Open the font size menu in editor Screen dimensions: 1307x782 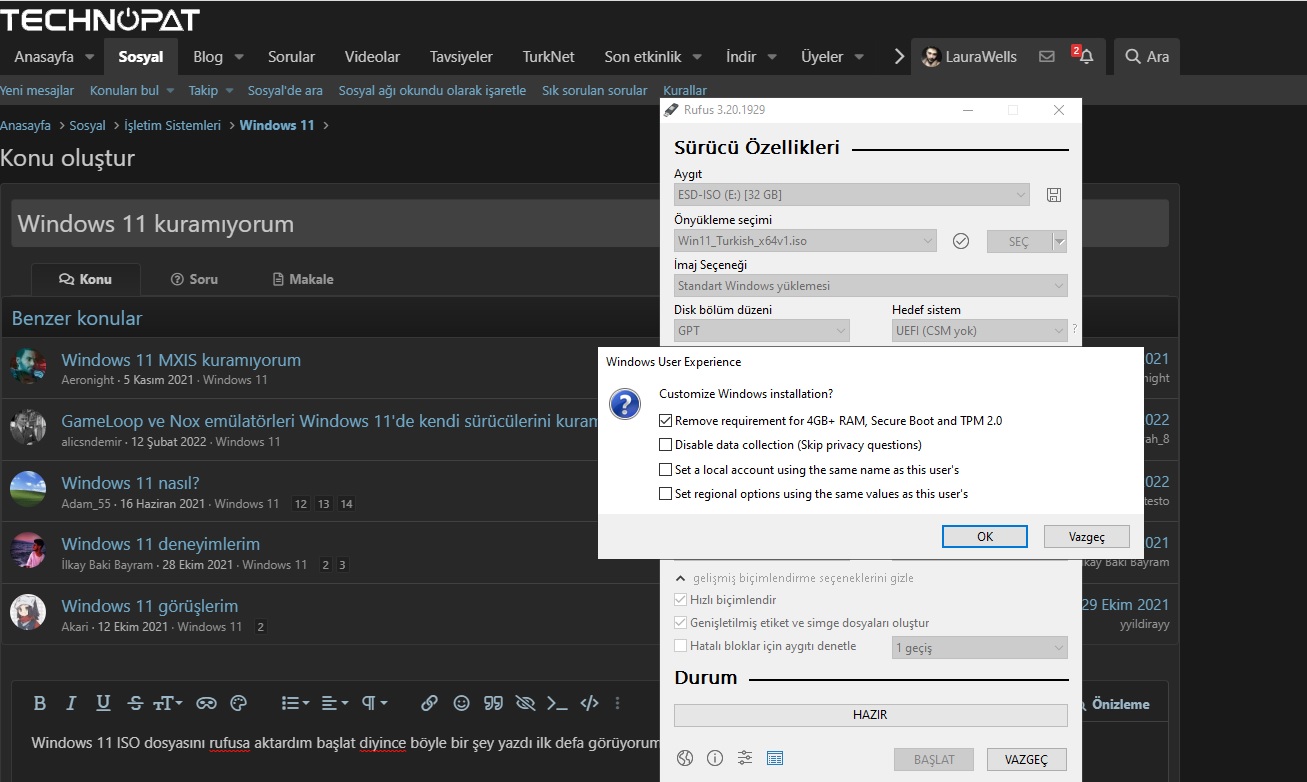(167, 703)
